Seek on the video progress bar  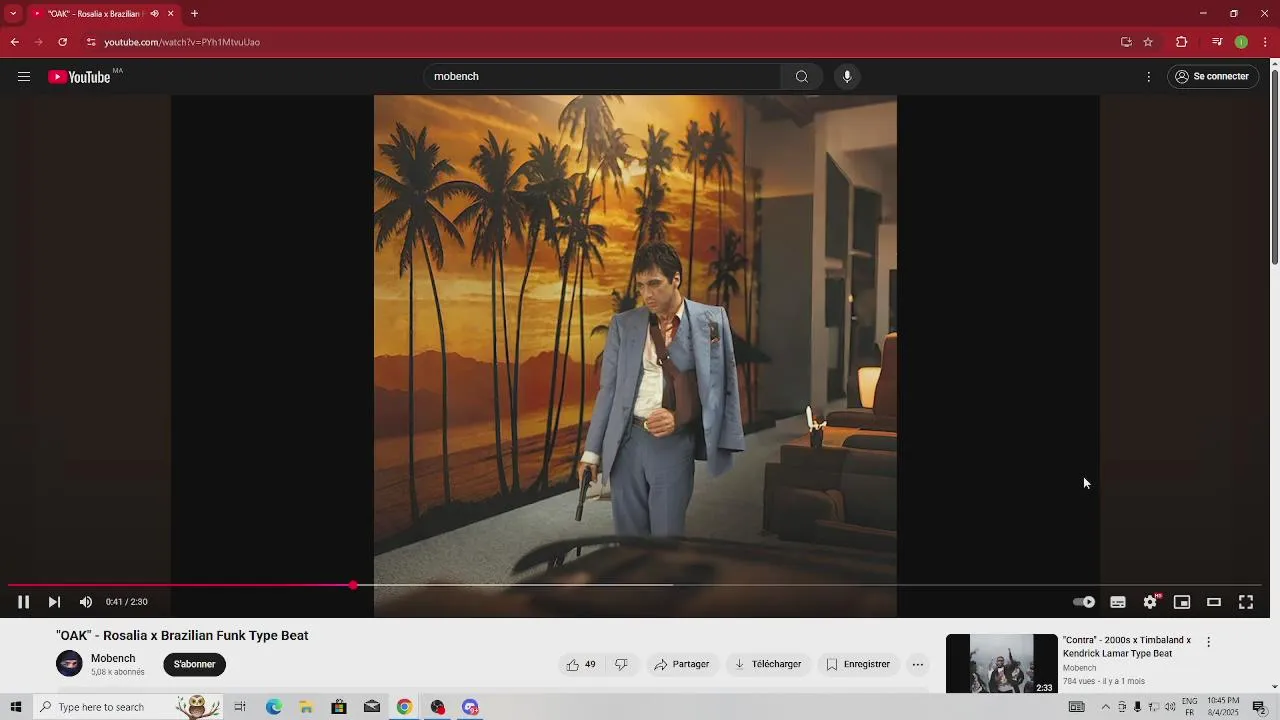coord(634,585)
